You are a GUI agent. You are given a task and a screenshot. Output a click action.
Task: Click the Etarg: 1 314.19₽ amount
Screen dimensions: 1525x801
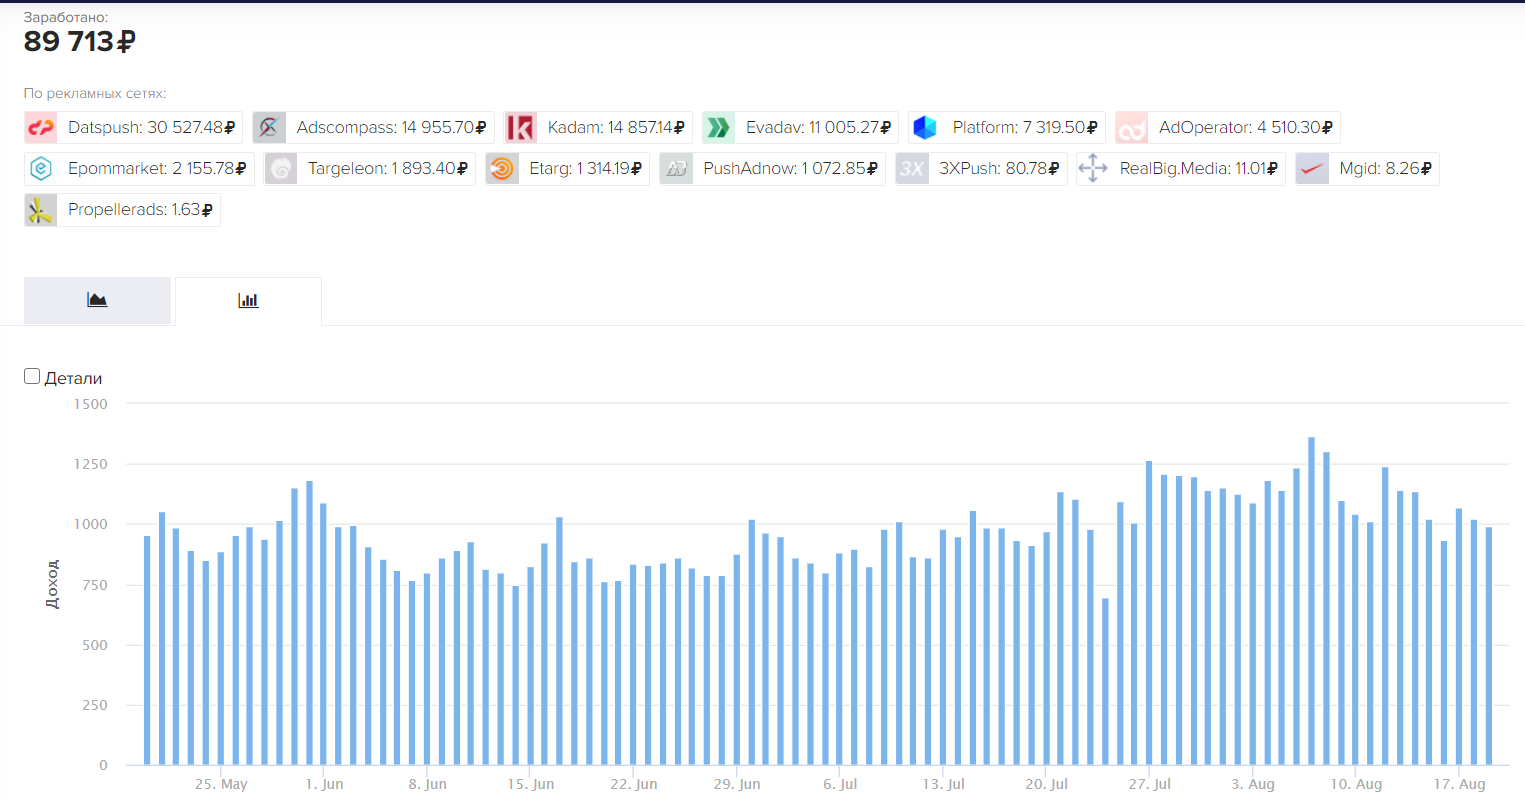tap(586, 169)
